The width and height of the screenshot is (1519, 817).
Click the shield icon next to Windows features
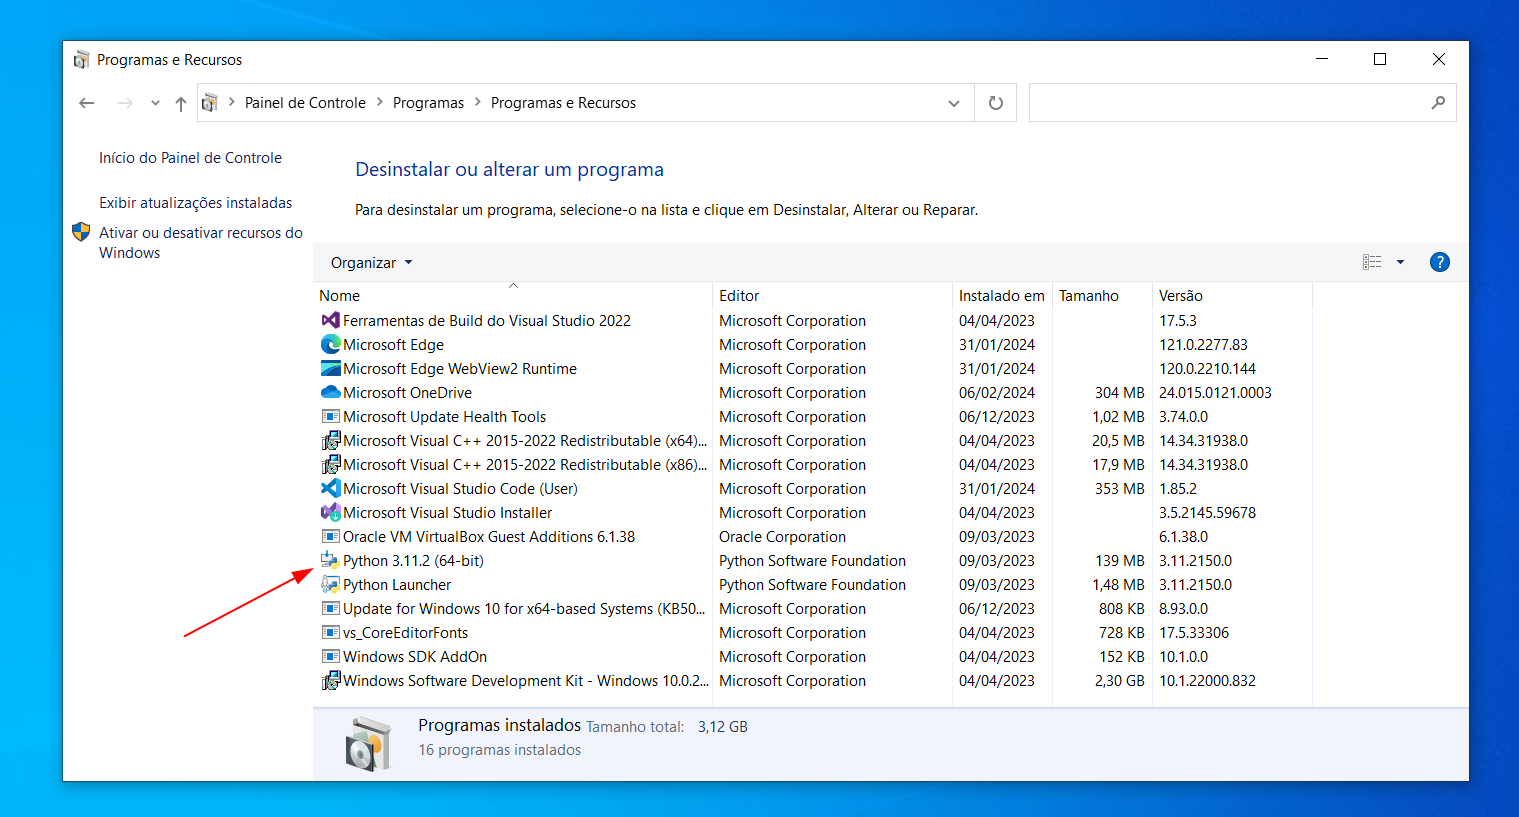click(80, 231)
